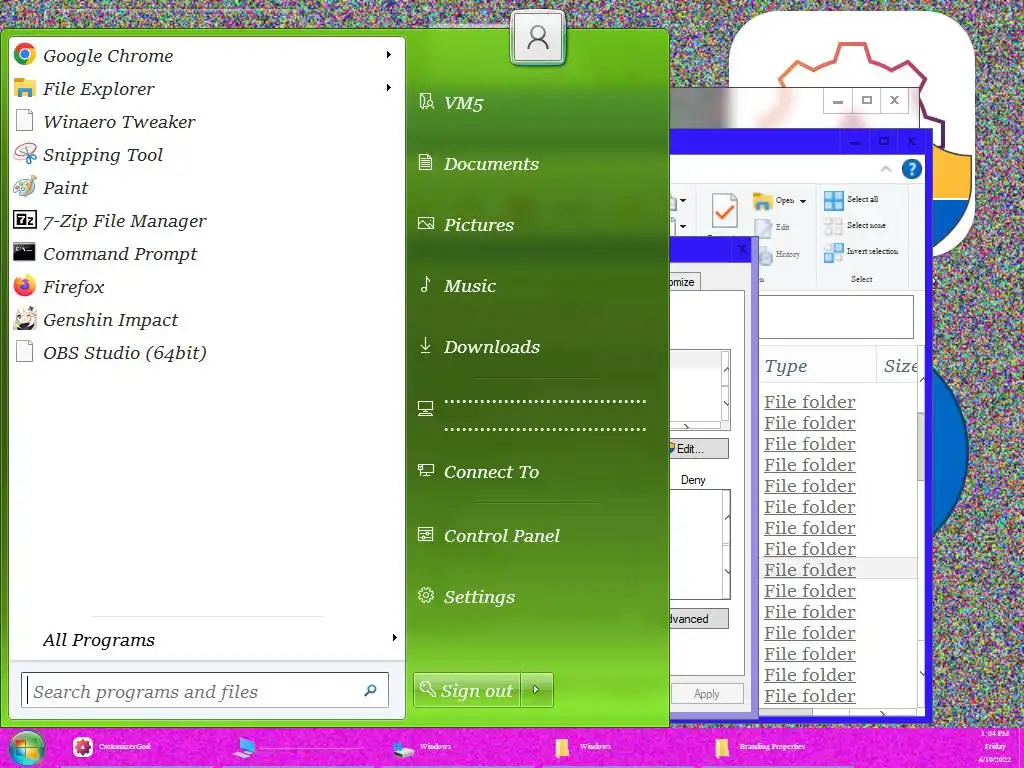
Task: Click the magnifier icon in the search box
Action: click(x=370, y=690)
